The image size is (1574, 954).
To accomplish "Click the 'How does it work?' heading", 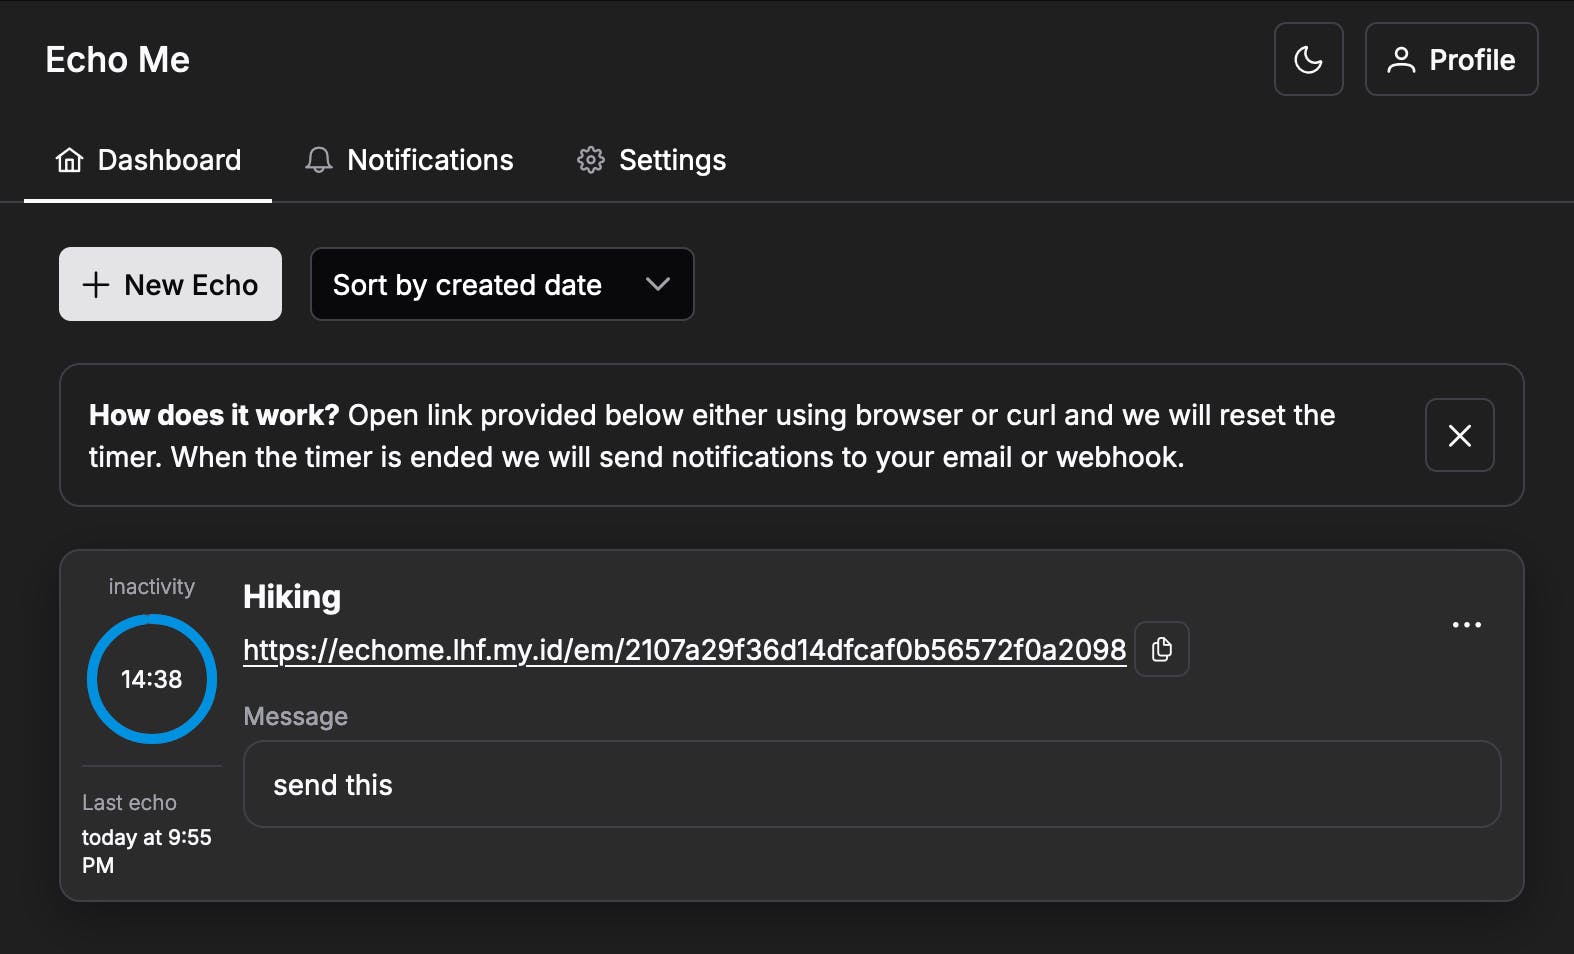I will (214, 415).
